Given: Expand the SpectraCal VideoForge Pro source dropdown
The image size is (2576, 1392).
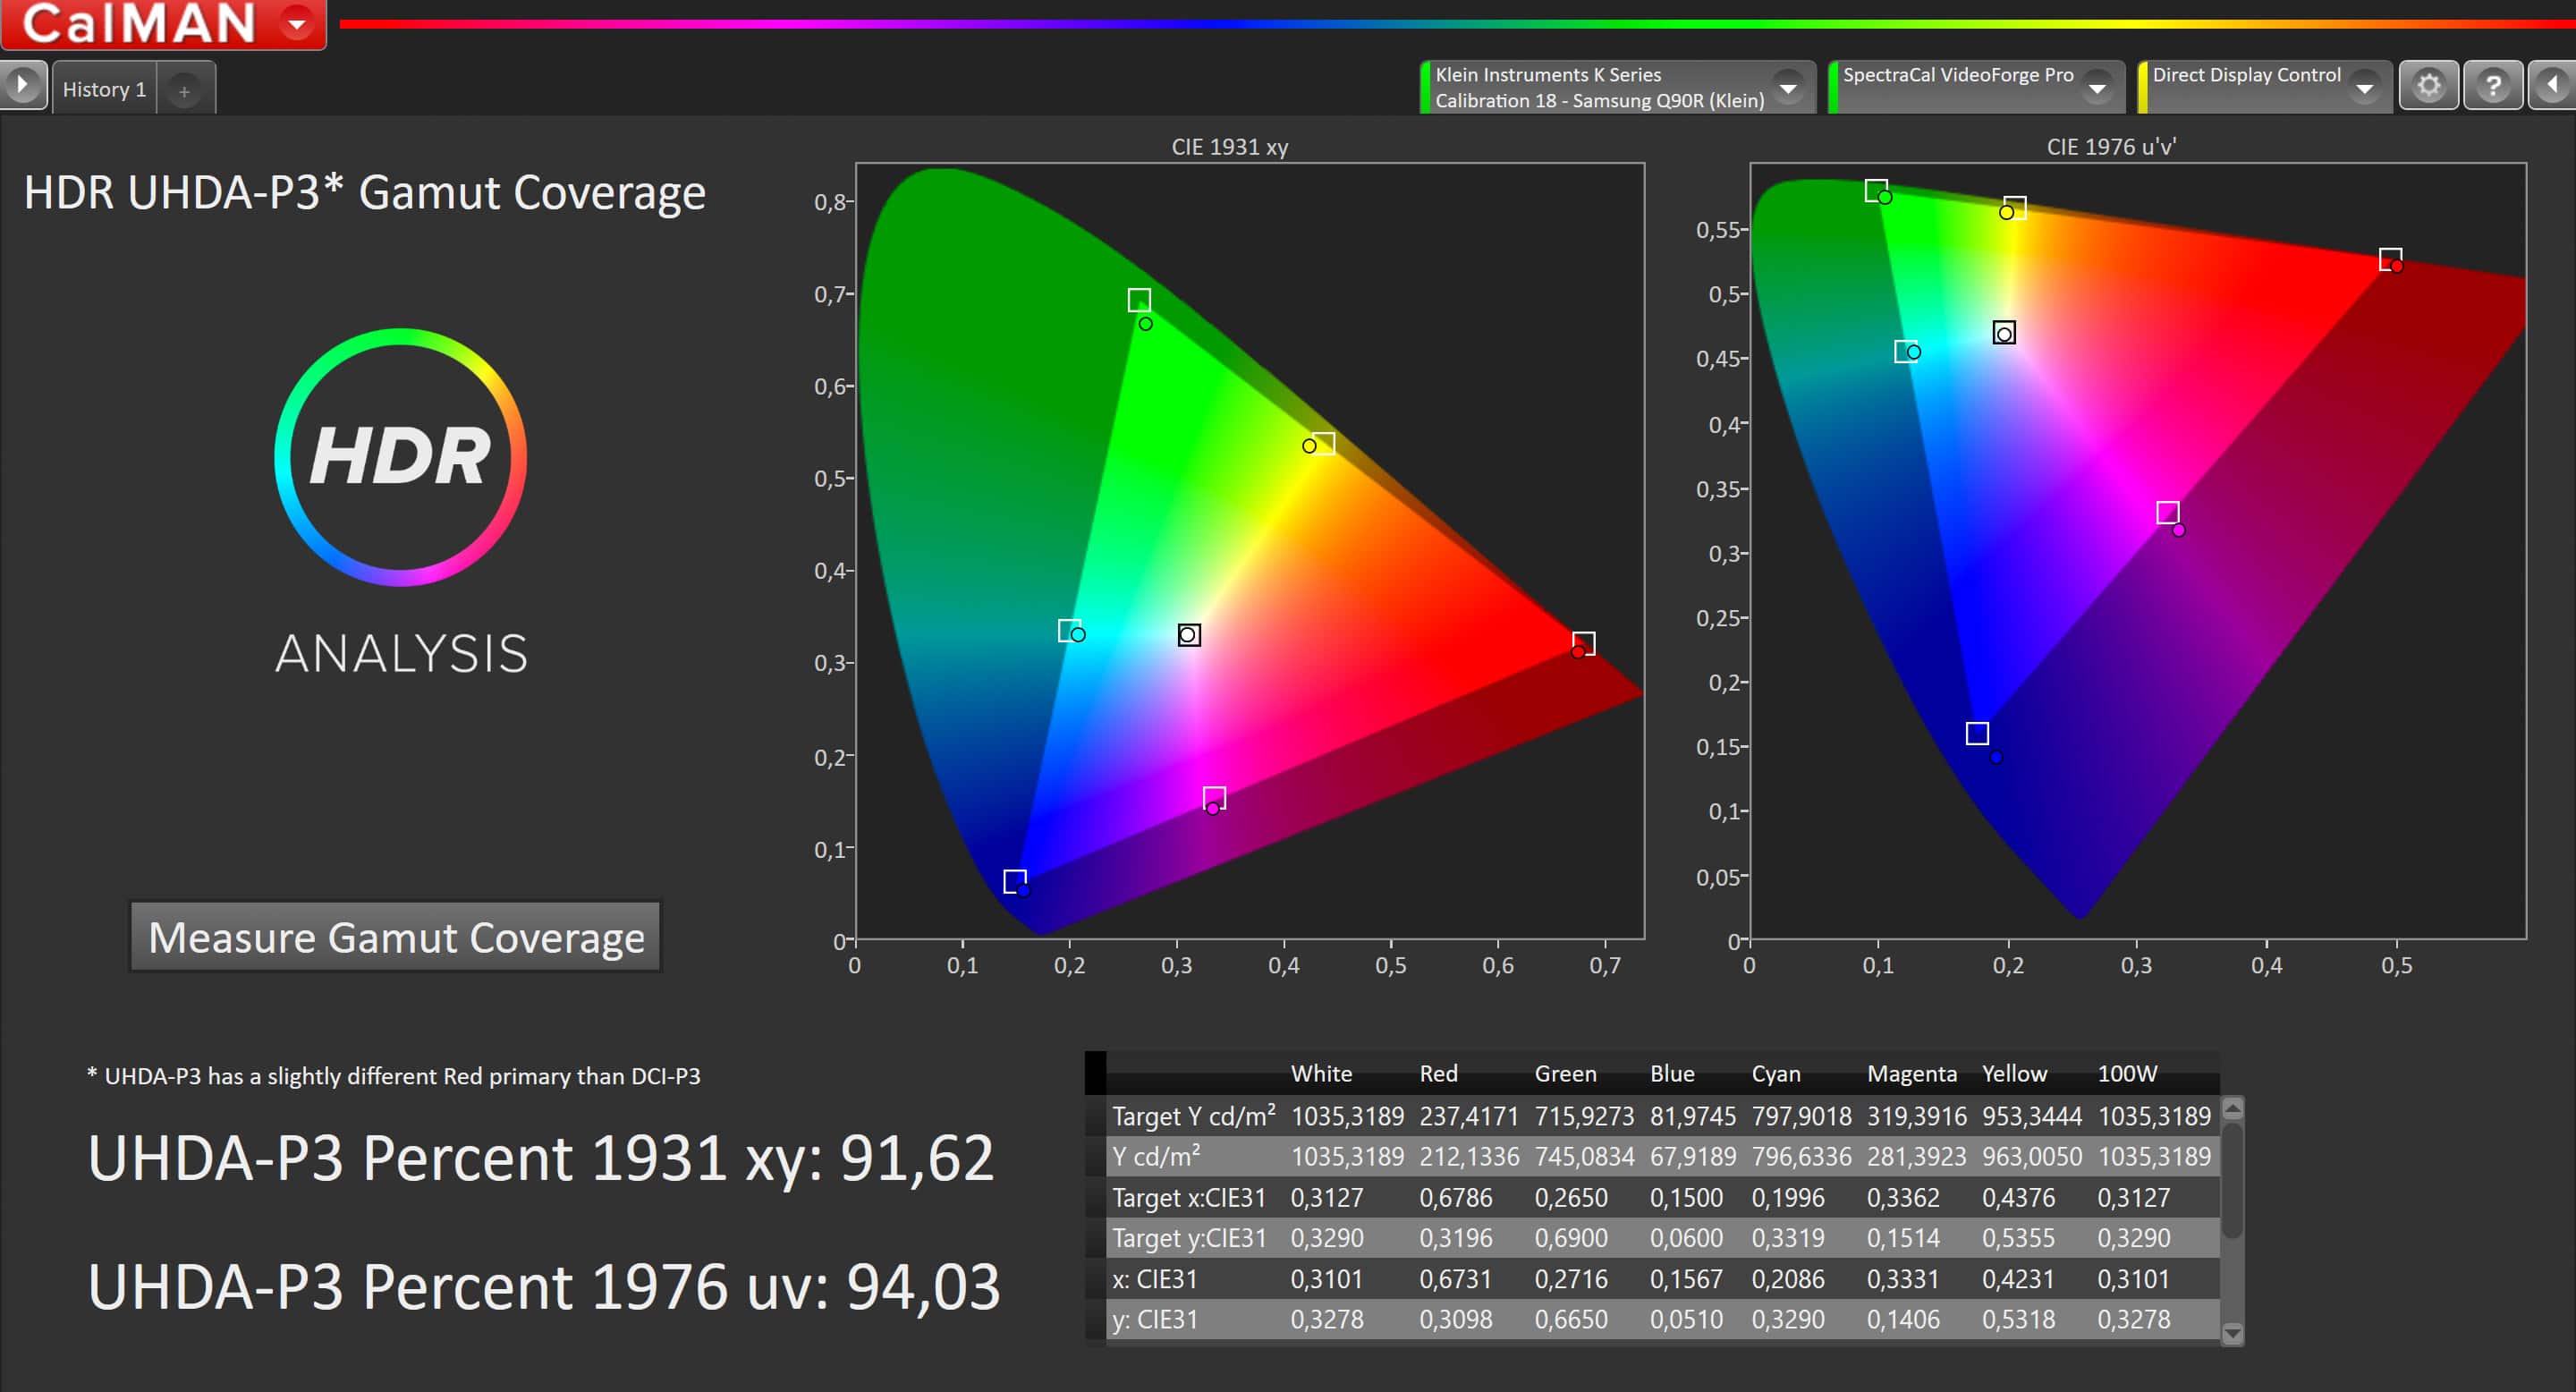Looking at the screenshot, I should [x=2097, y=88].
